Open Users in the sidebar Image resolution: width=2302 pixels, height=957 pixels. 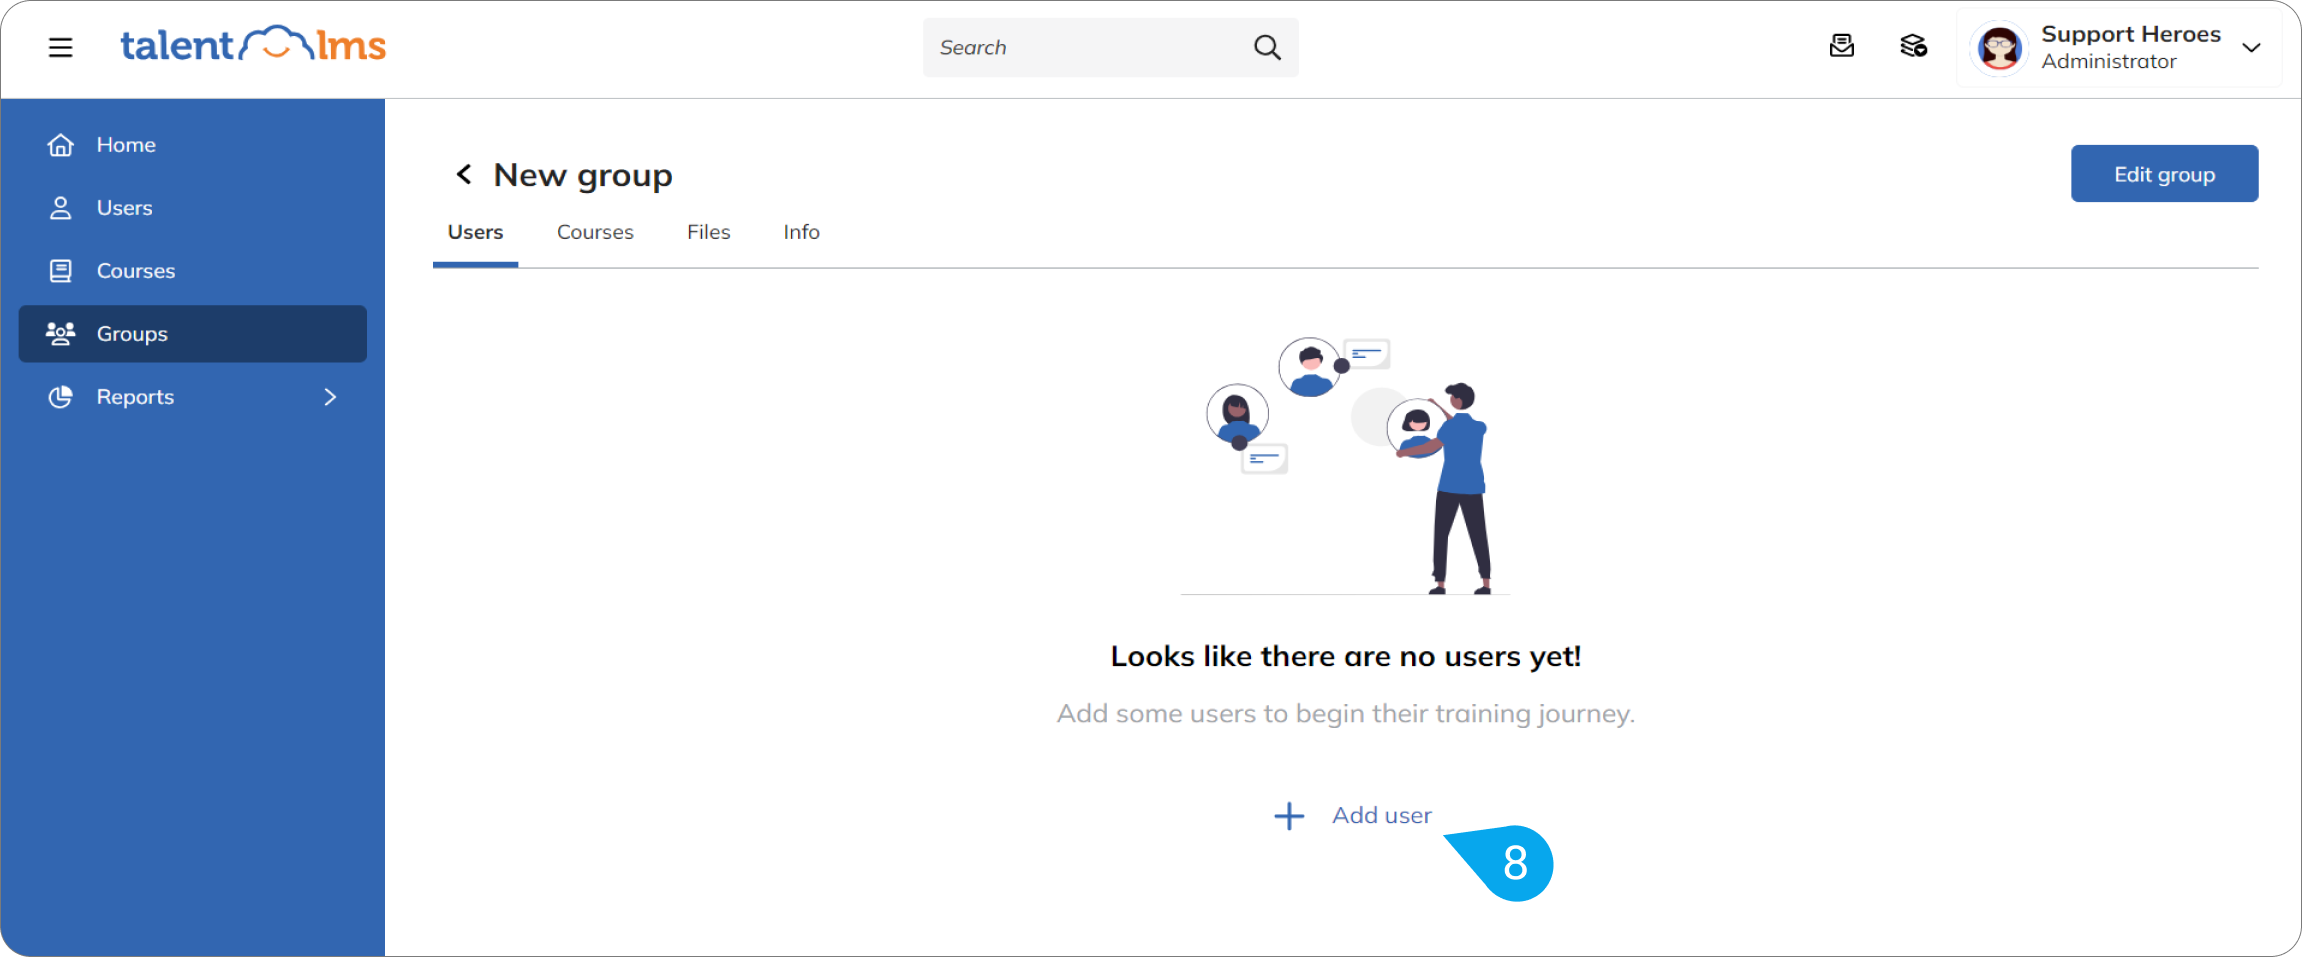pos(193,208)
